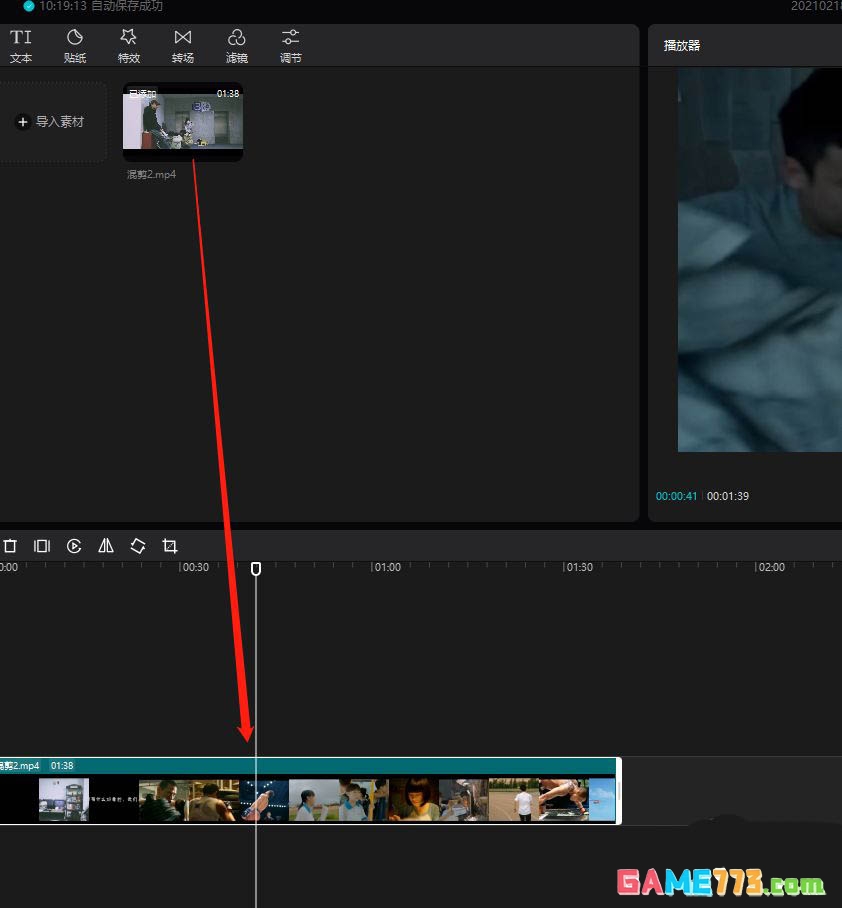The image size is (842, 908).
Task: Open the 调节 (Adjust) panel
Action: (291, 45)
